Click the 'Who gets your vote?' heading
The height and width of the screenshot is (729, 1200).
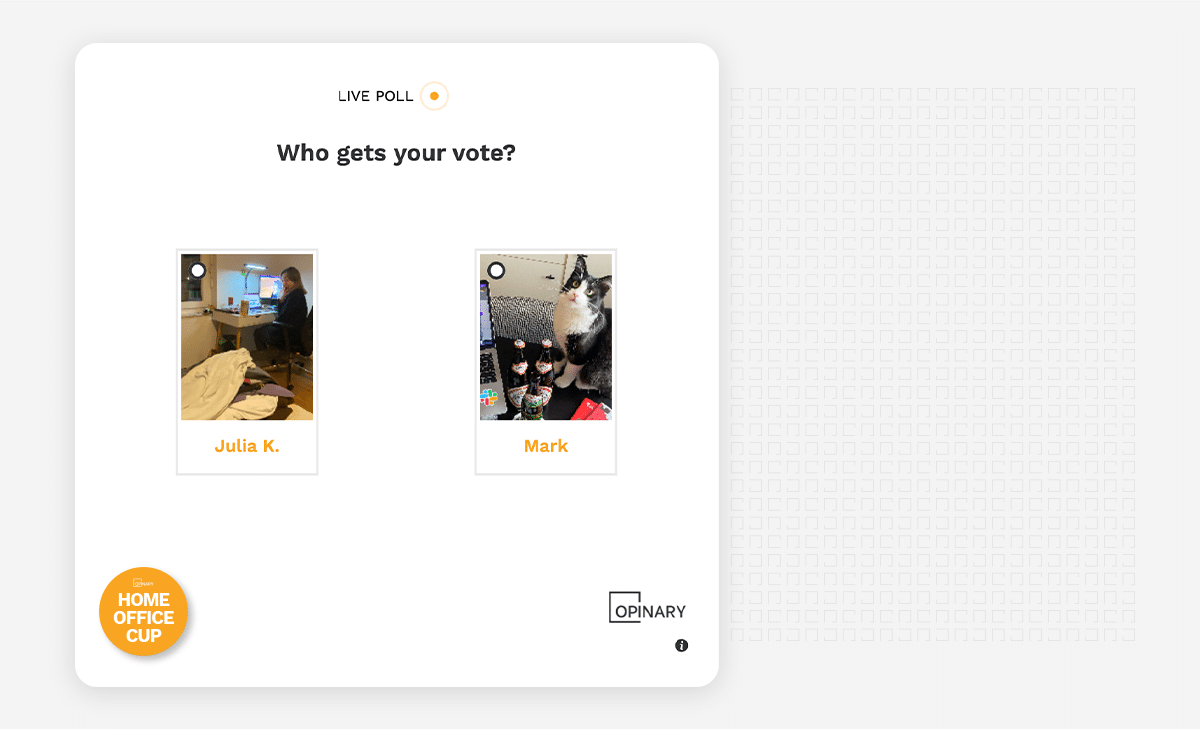click(396, 153)
